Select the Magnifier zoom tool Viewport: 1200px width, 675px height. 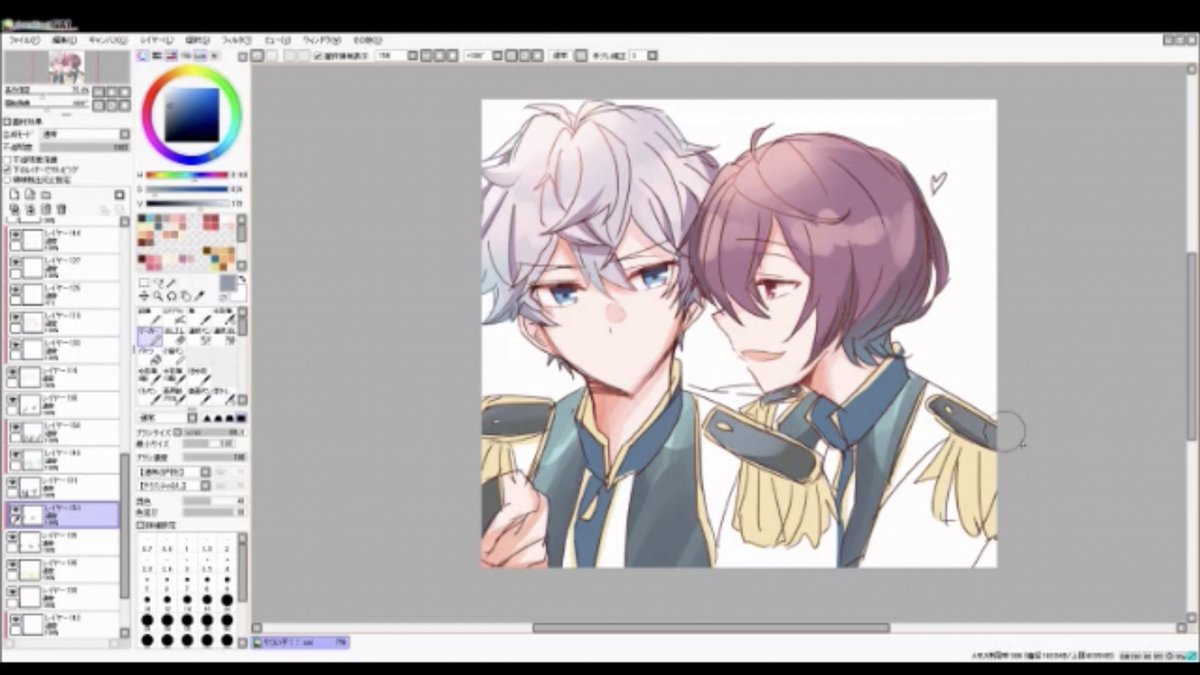pos(158,296)
